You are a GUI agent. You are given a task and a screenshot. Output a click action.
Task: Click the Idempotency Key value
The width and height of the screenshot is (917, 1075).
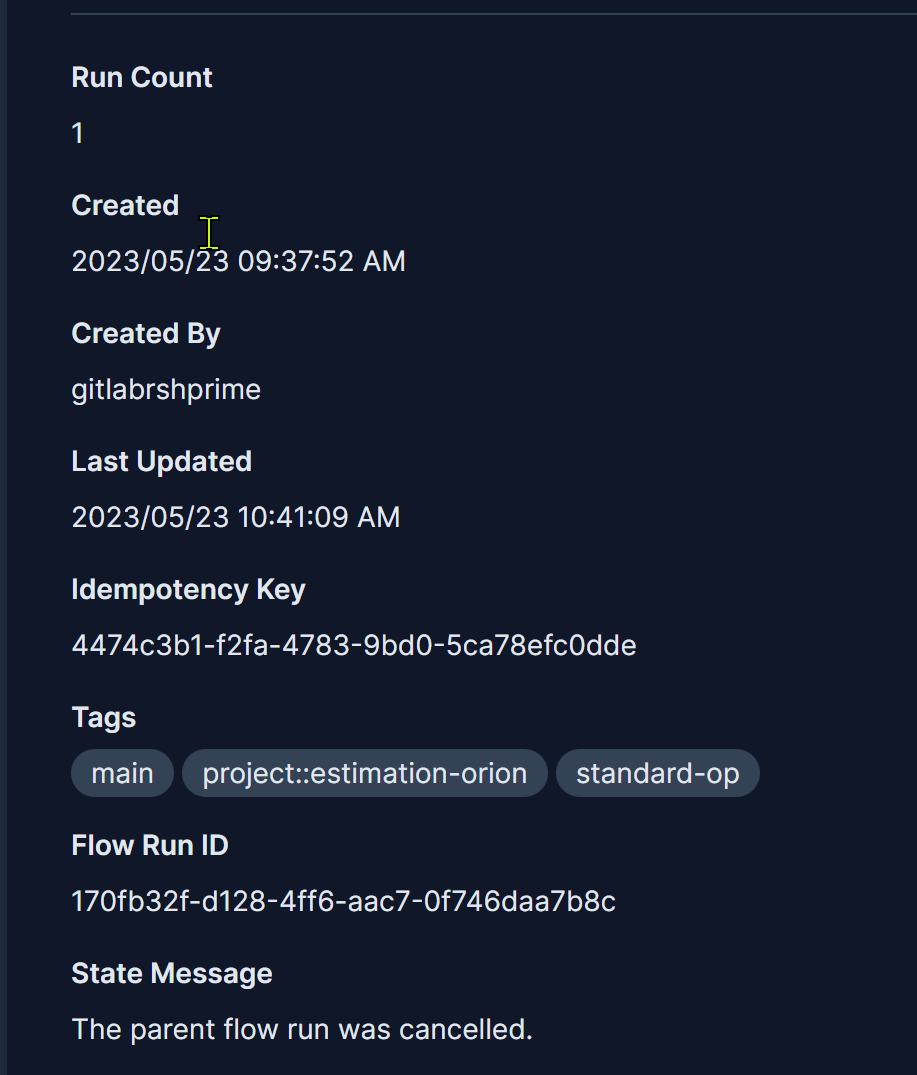353,645
